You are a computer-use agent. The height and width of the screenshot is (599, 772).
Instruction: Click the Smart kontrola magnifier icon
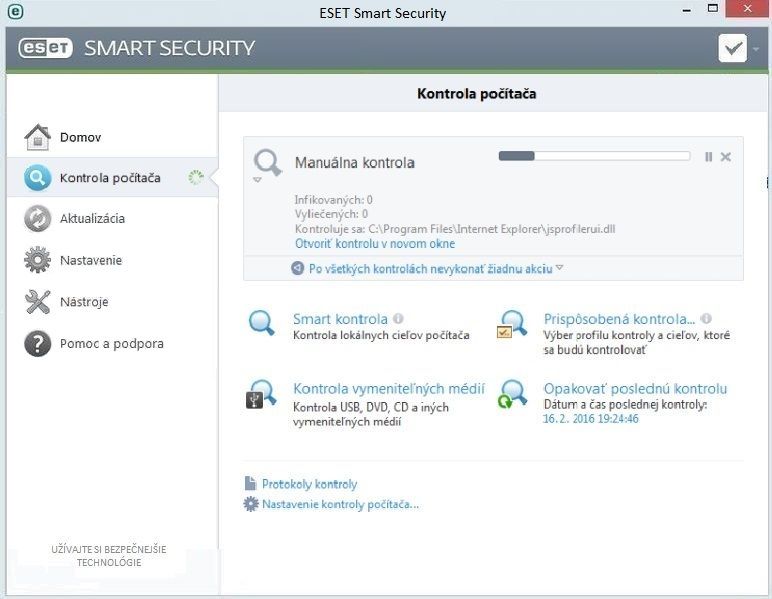click(x=261, y=323)
